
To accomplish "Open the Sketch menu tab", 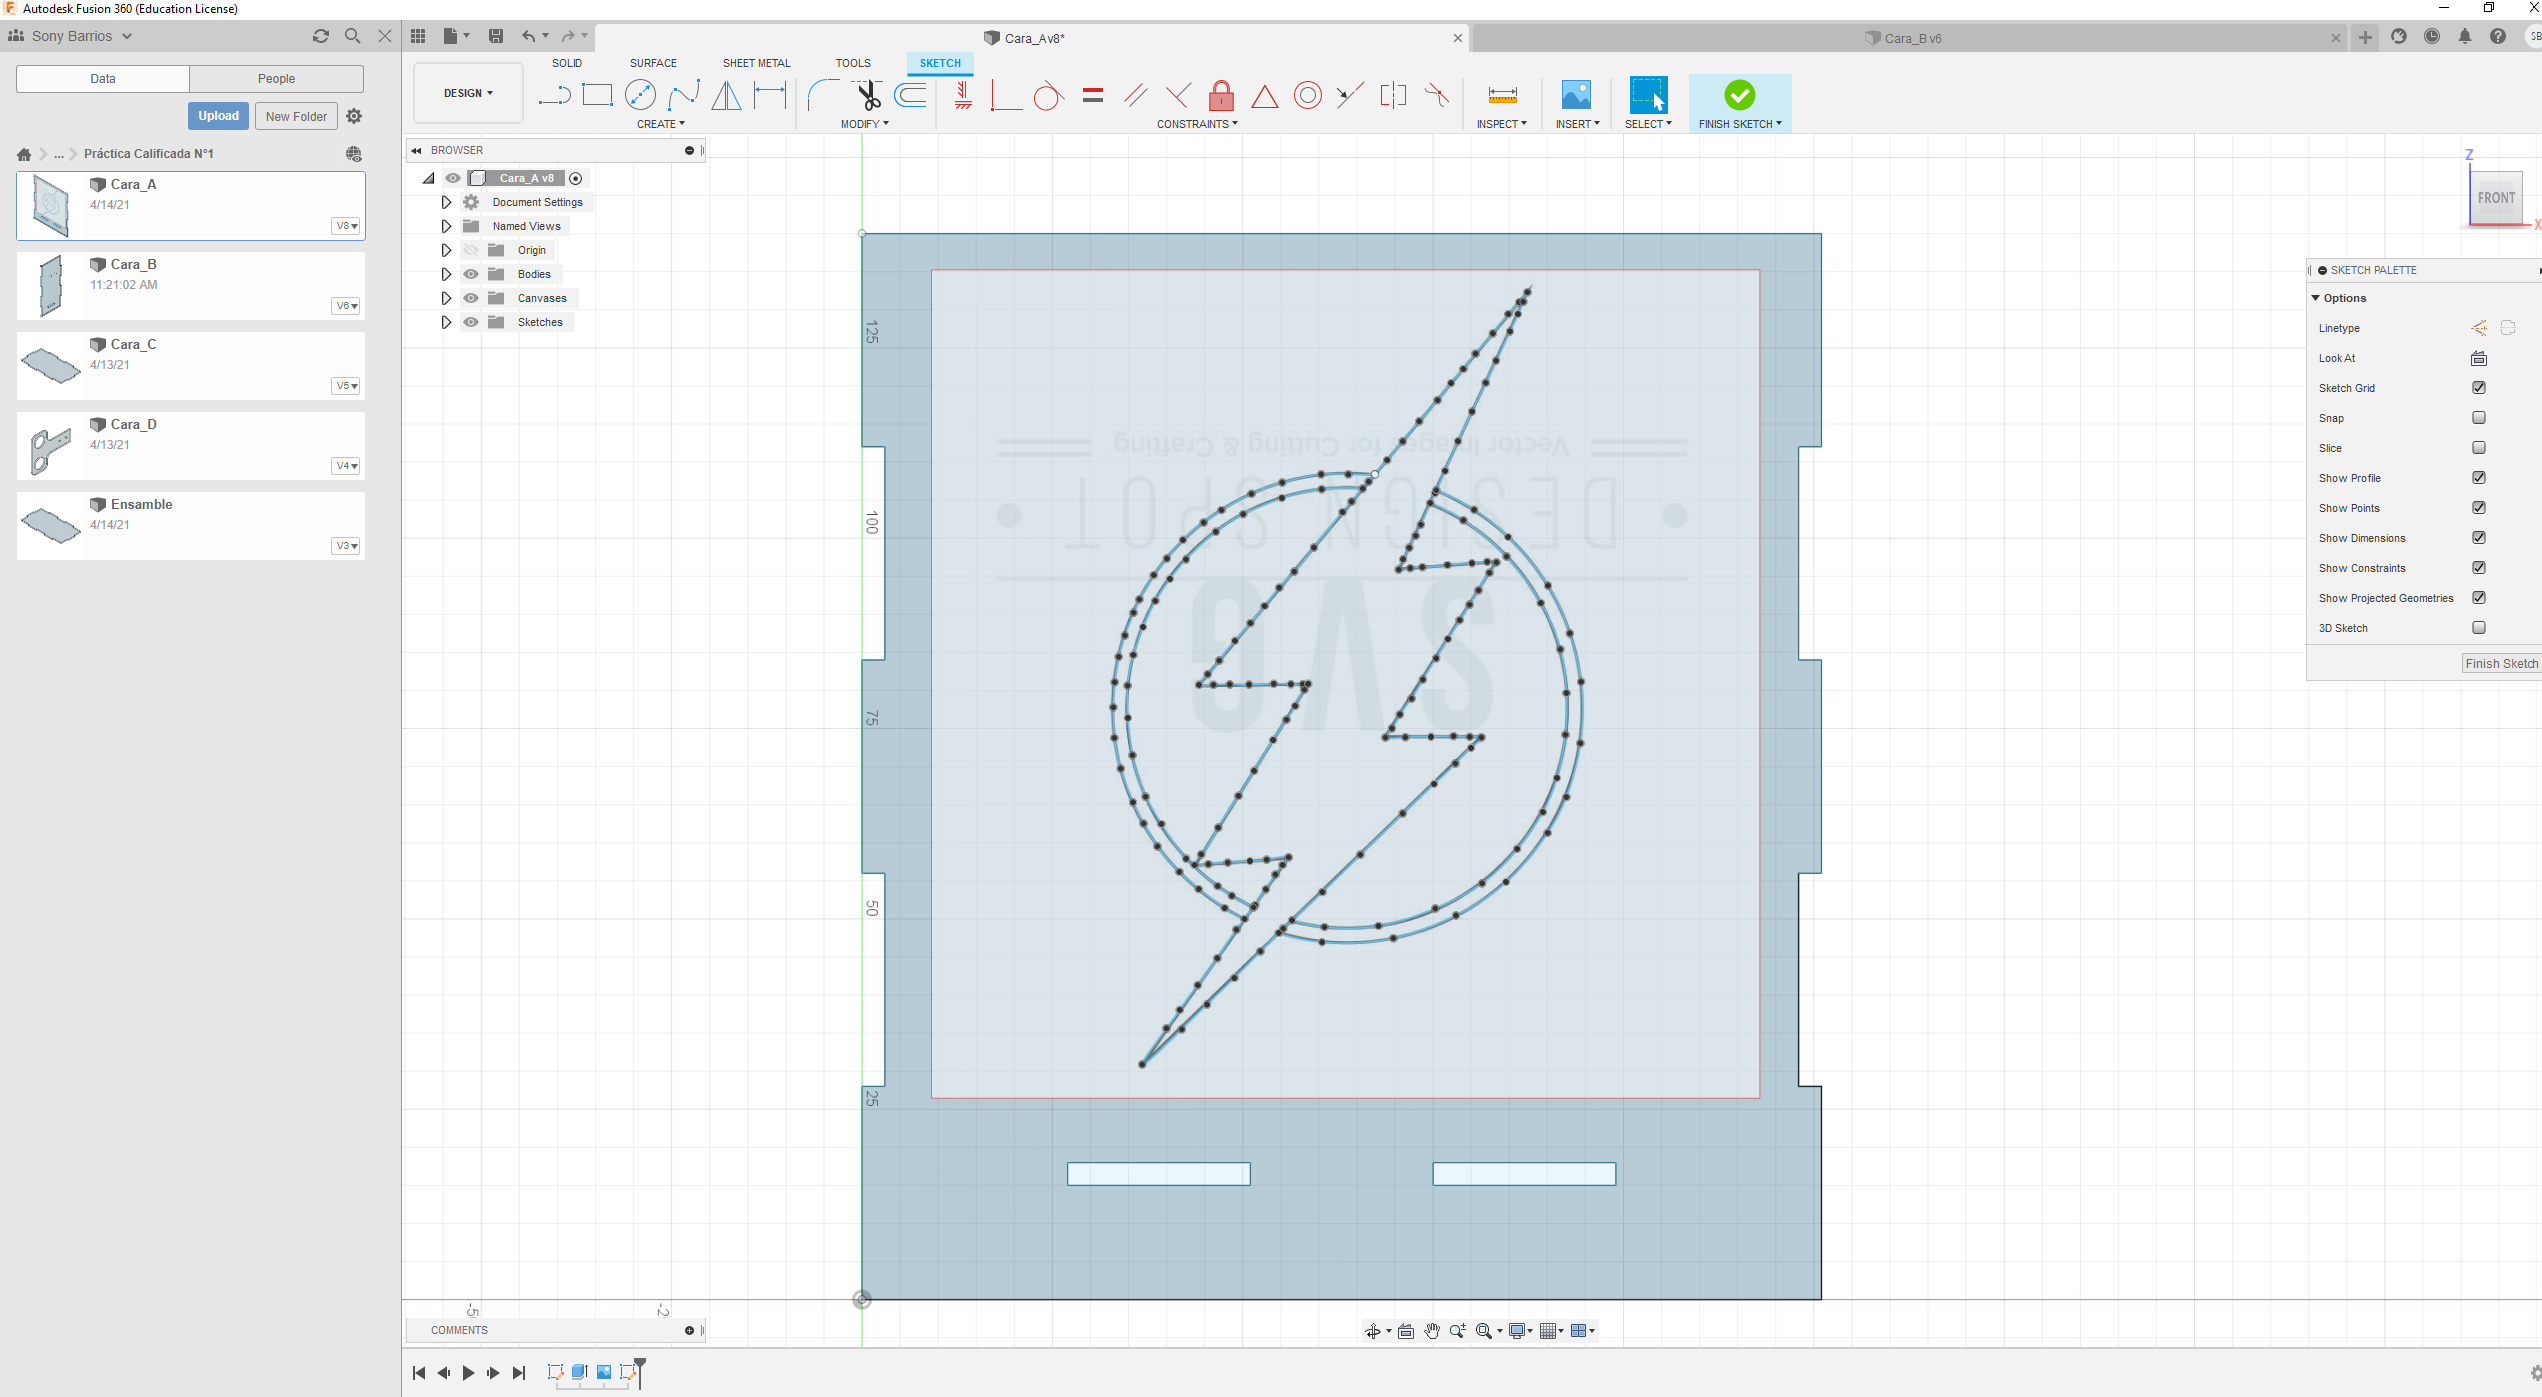I will tap(939, 62).
